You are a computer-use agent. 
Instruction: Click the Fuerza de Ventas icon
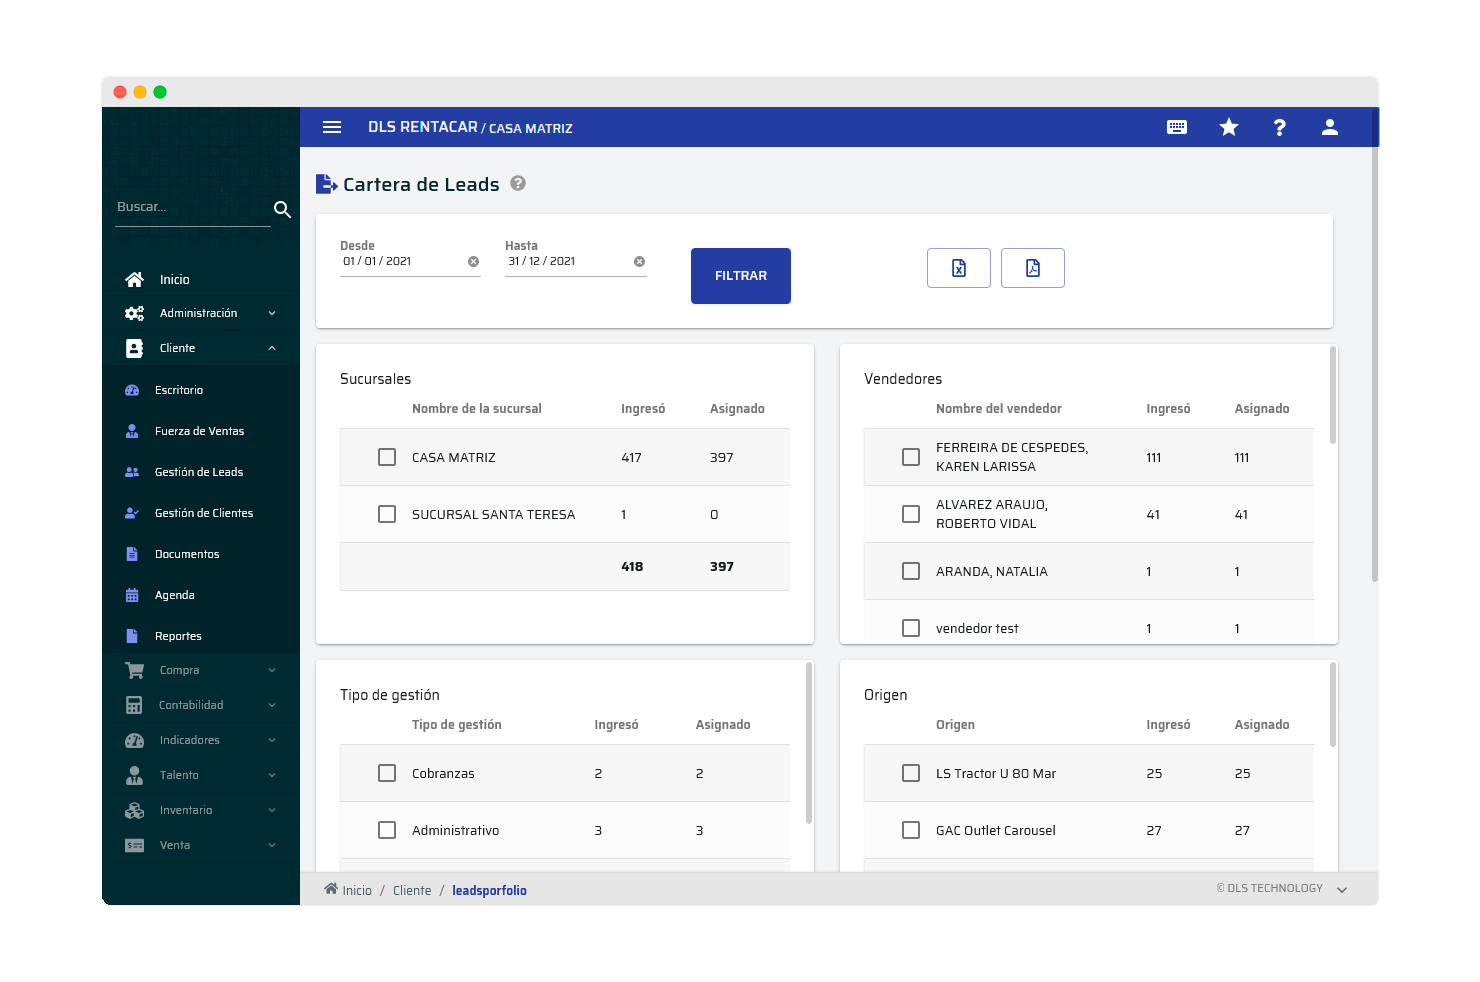(x=132, y=431)
